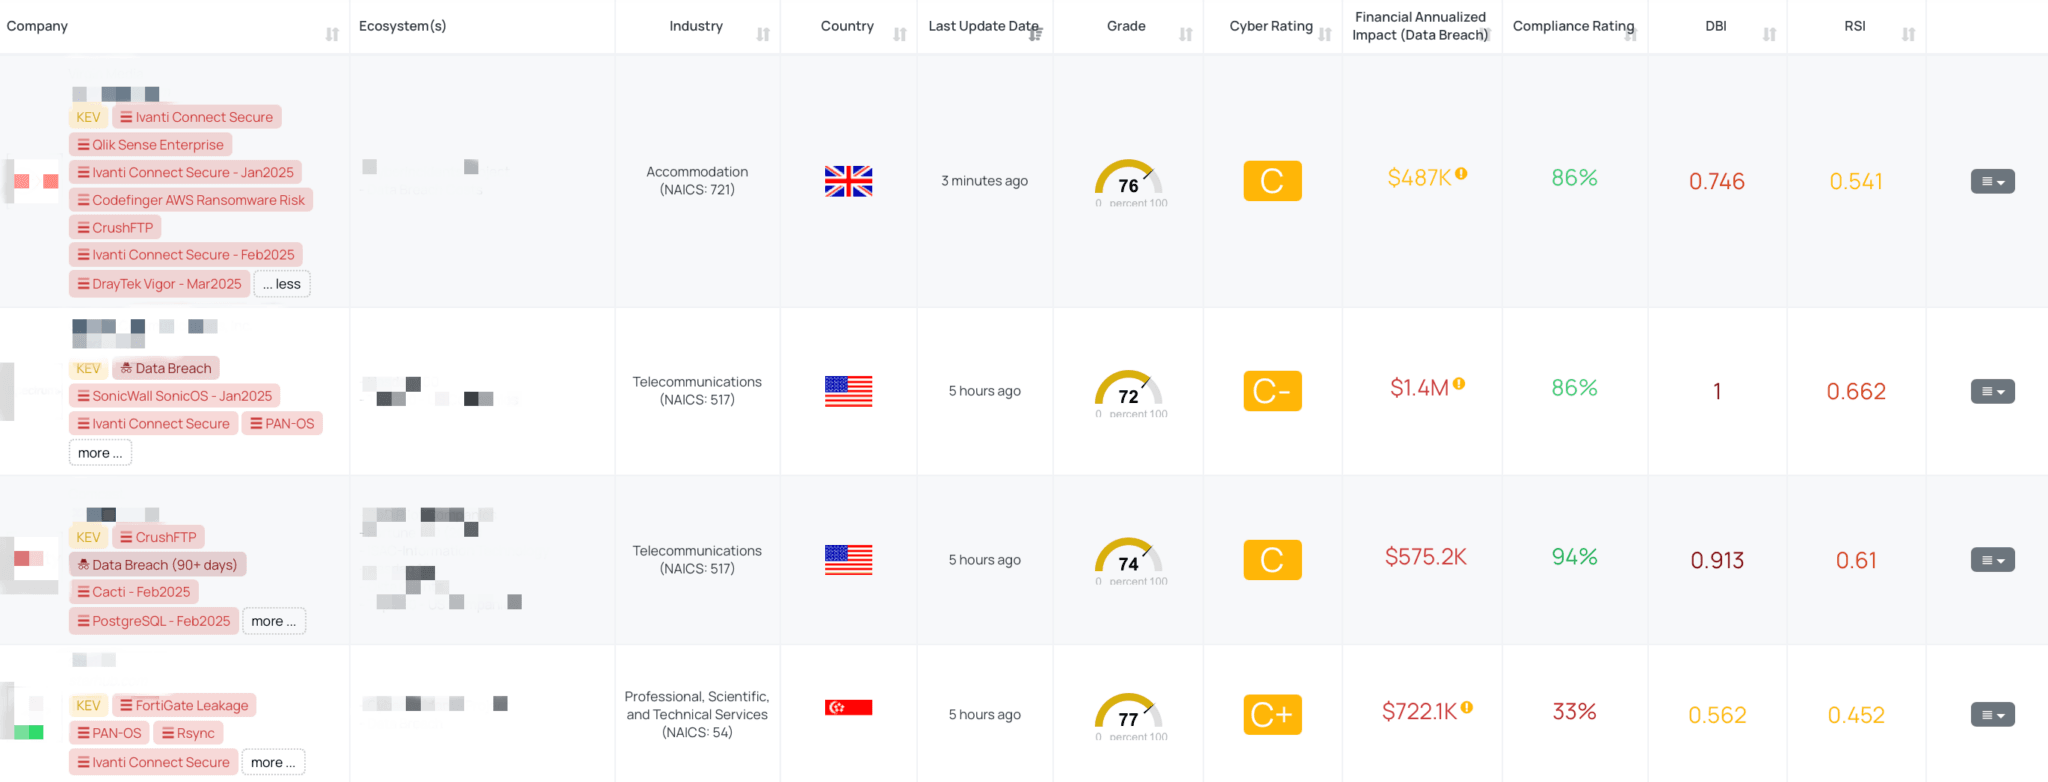Viewport: 2048px width, 782px height.
Task: Expand tags next to PostgreSQL - Feb2025
Action: pyautogui.click(x=273, y=621)
